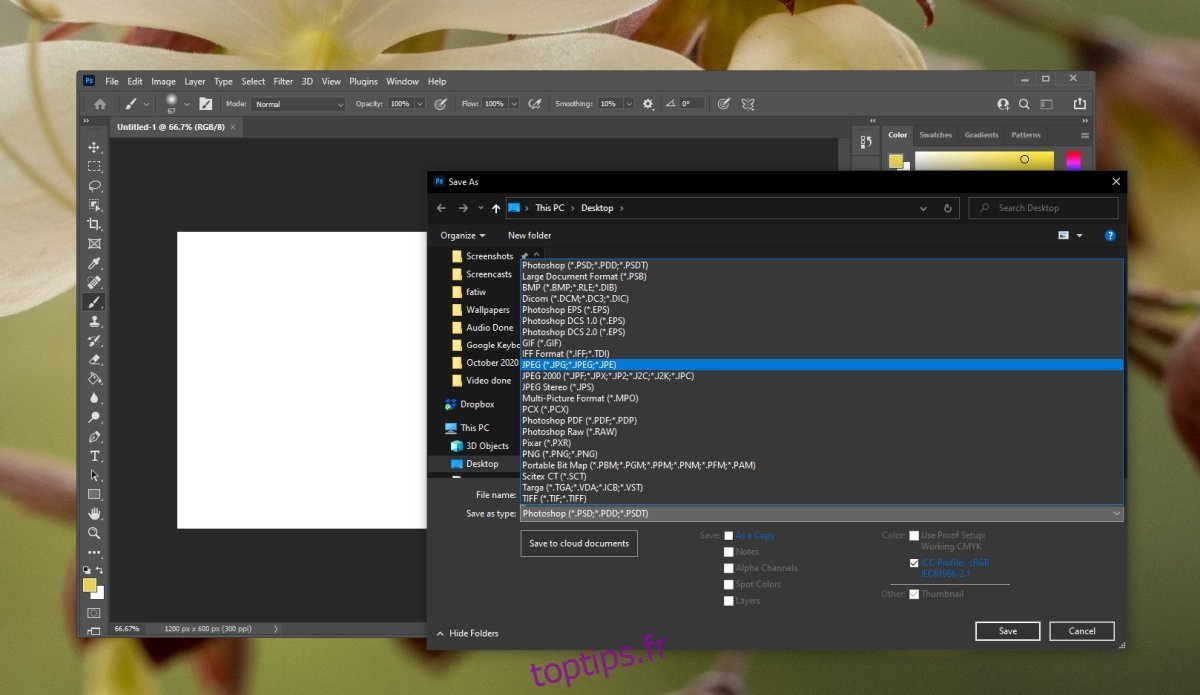Open the Organize dropdown menu
This screenshot has width=1200, height=695.
[463, 236]
